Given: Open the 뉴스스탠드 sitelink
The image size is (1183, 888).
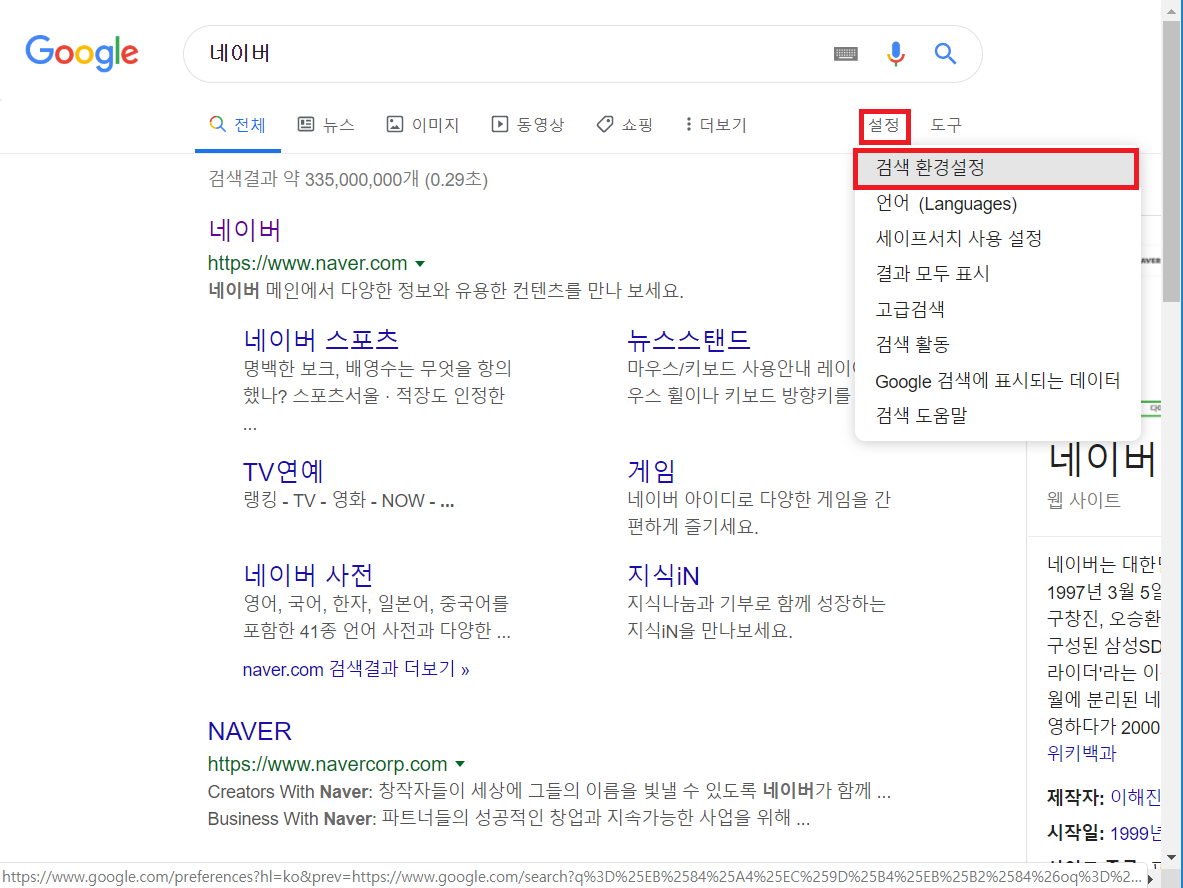Looking at the screenshot, I should tap(689, 340).
